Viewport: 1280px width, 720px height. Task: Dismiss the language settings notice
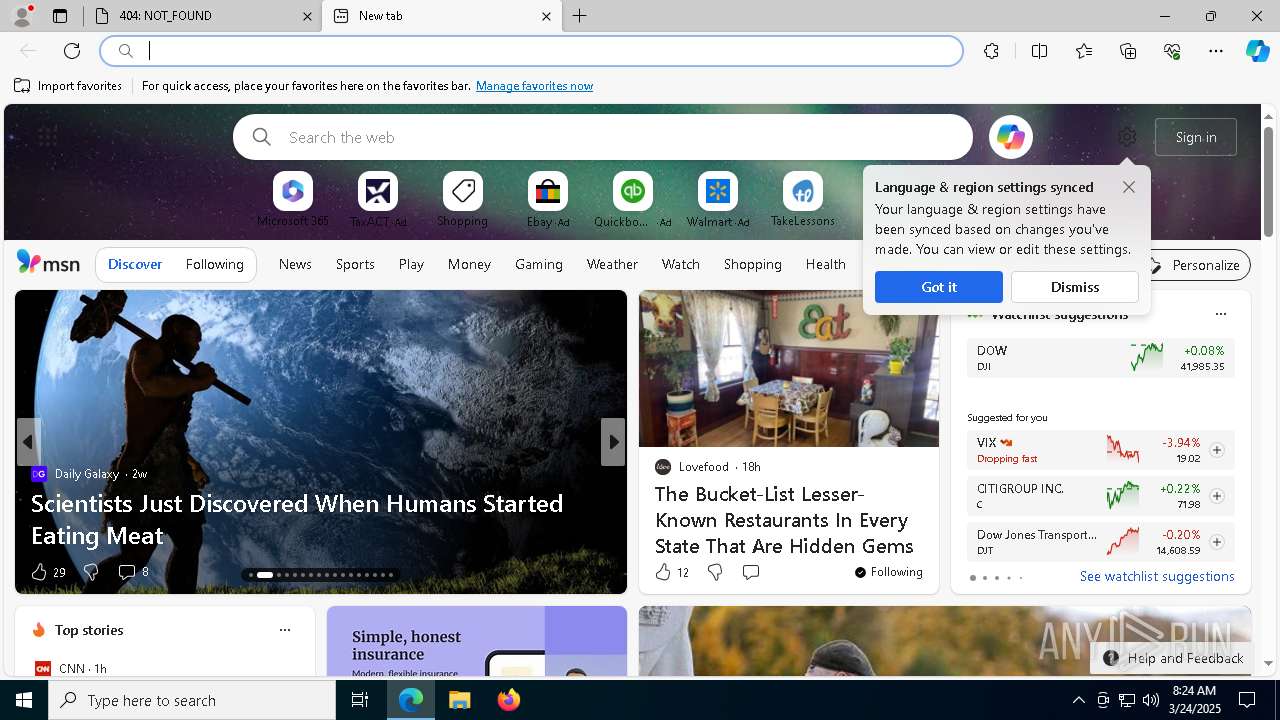(1075, 287)
